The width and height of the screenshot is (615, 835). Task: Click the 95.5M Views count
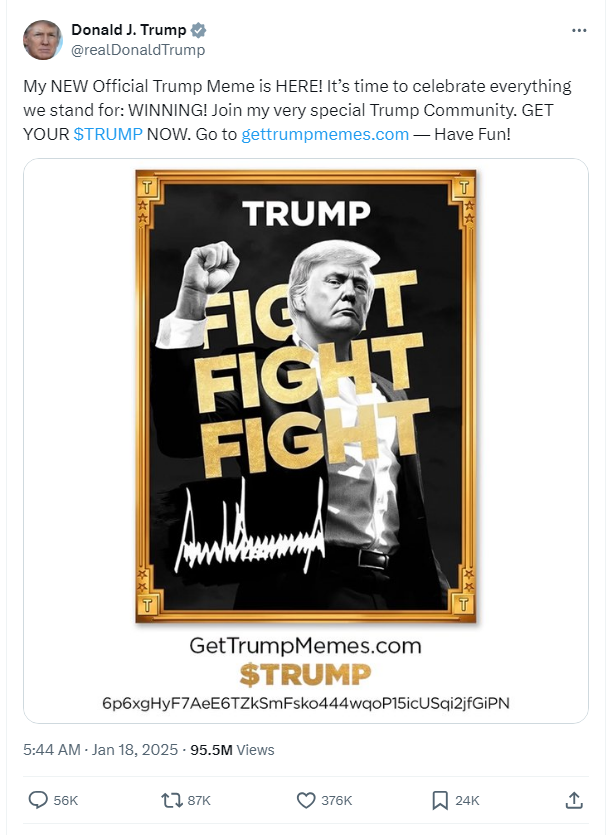click(232, 749)
